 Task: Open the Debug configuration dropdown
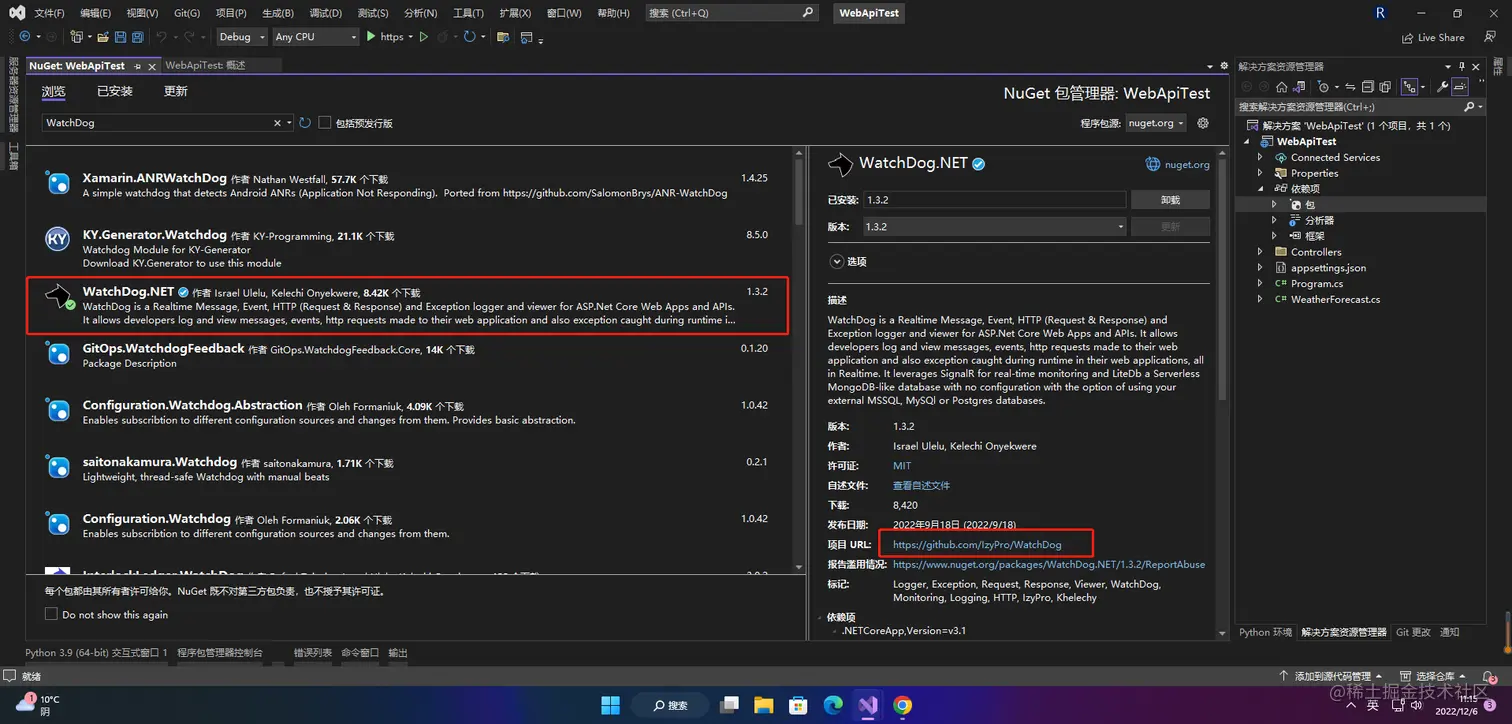pyautogui.click(x=242, y=37)
